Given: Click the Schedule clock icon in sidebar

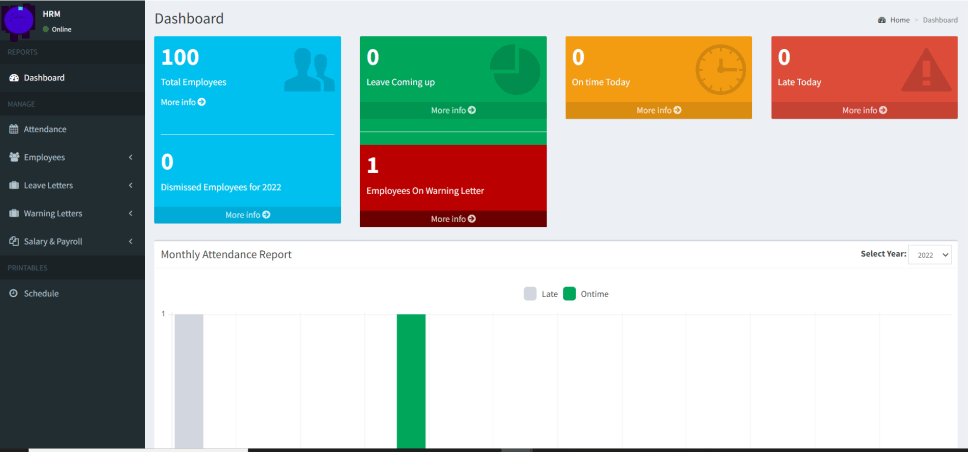Looking at the screenshot, I should coord(14,293).
